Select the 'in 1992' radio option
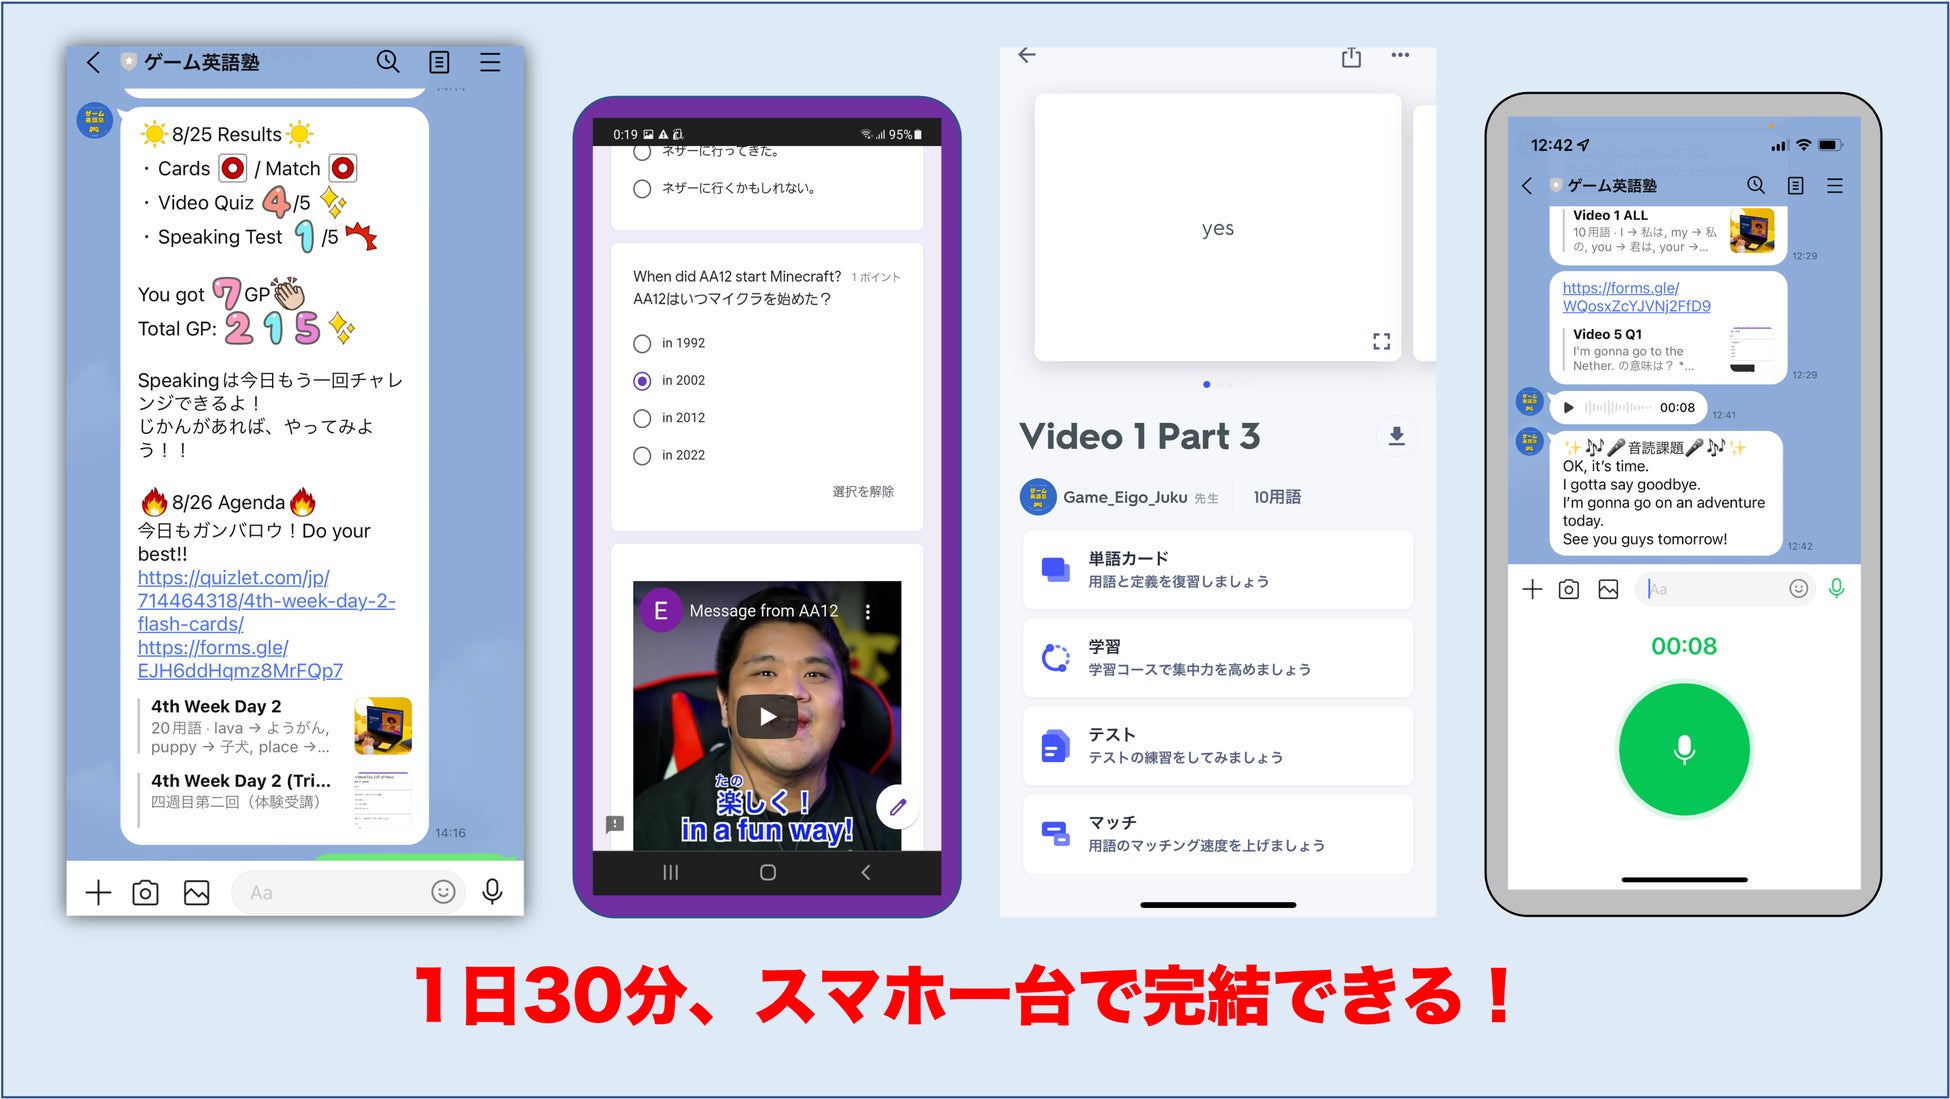Screen dimensions: 1950x1099 pyautogui.click(x=642, y=343)
